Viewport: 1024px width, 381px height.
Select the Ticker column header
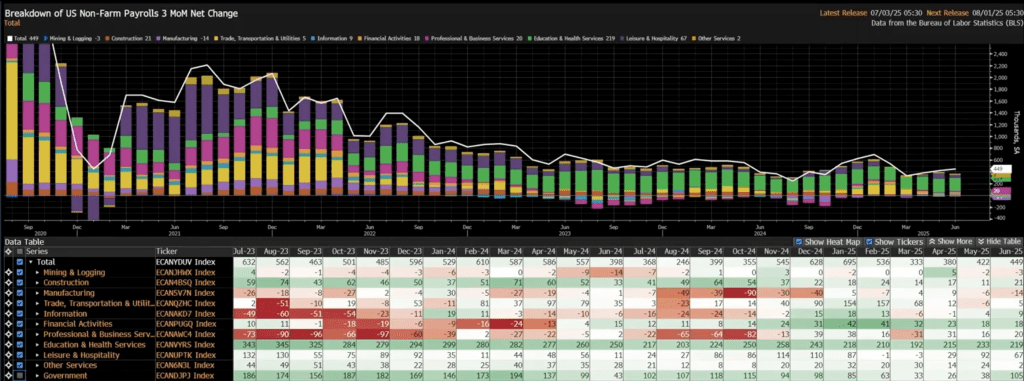[x=167, y=252]
